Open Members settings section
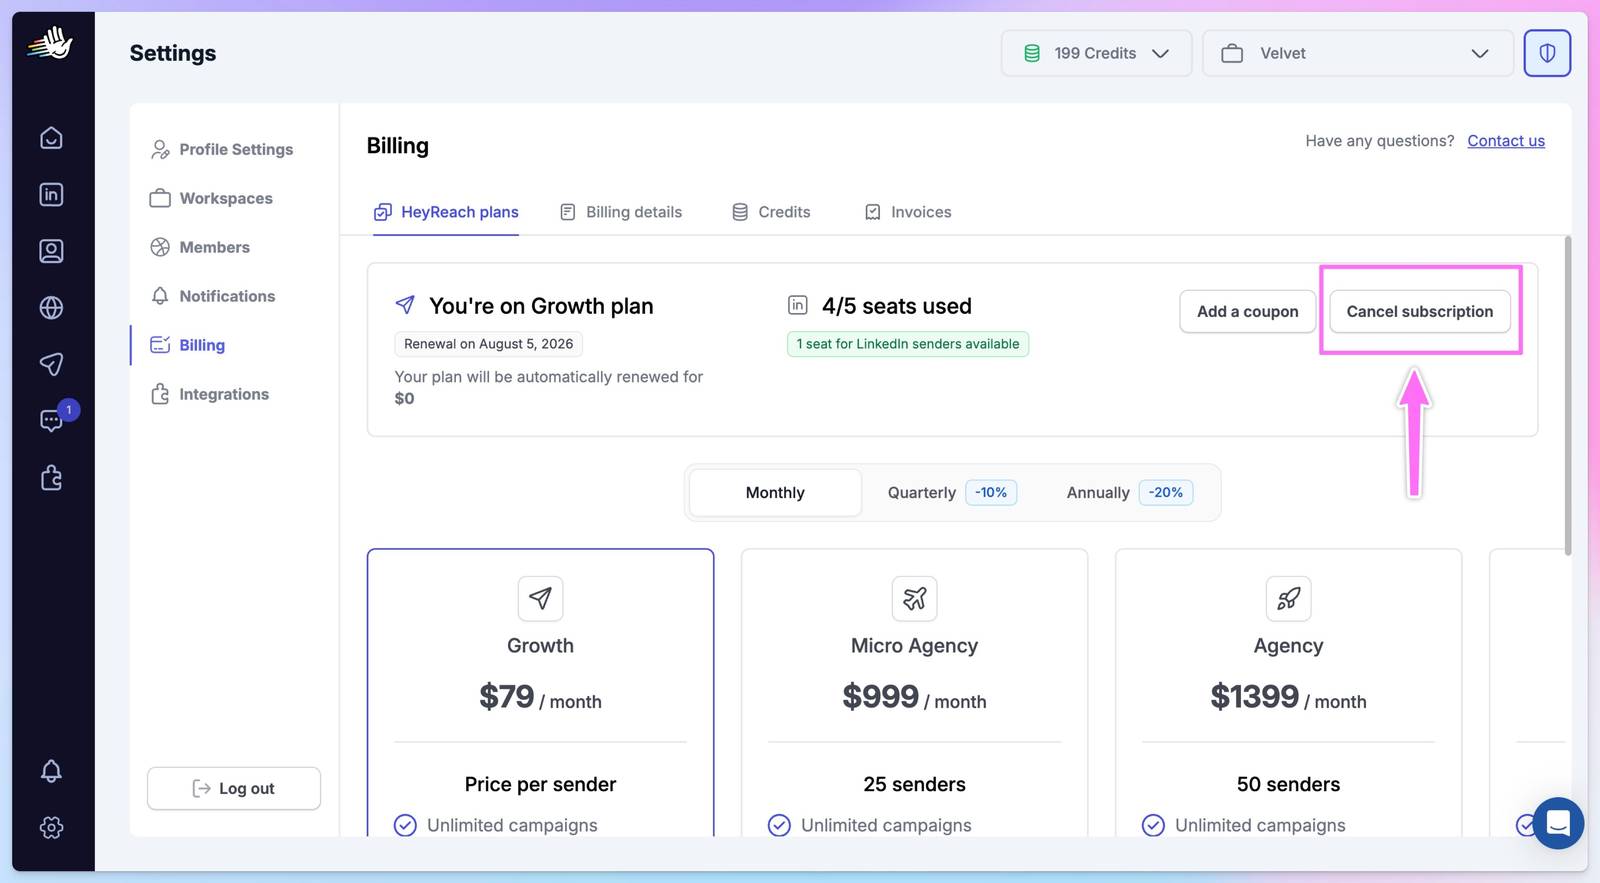This screenshot has width=1600, height=883. pyautogui.click(x=200, y=247)
